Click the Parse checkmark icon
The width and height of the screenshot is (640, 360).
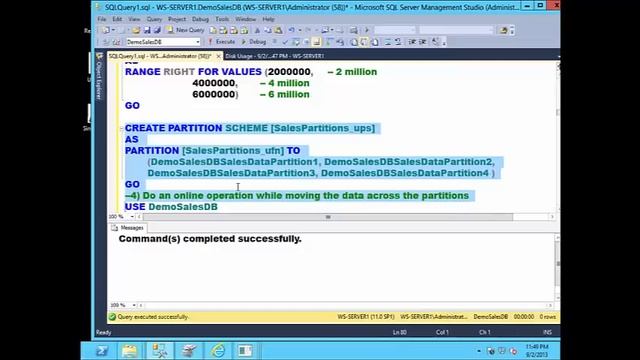tap(285, 42)
